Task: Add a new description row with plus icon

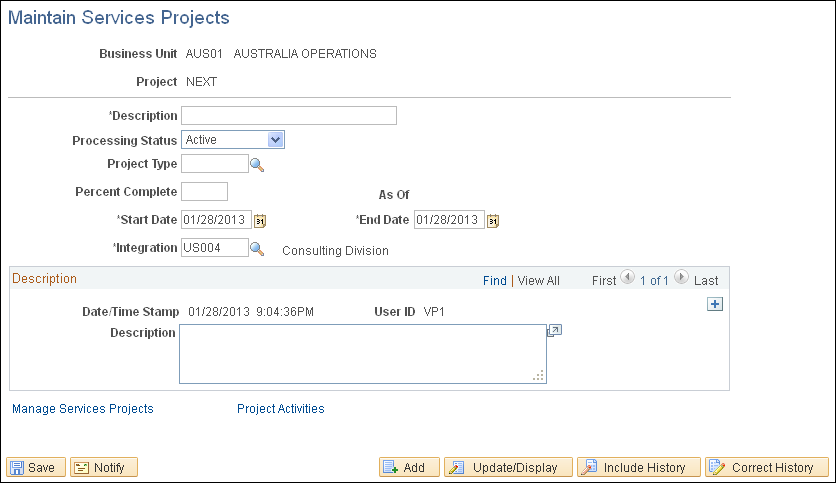Action: pyautogui.click(x=715, y=305)
